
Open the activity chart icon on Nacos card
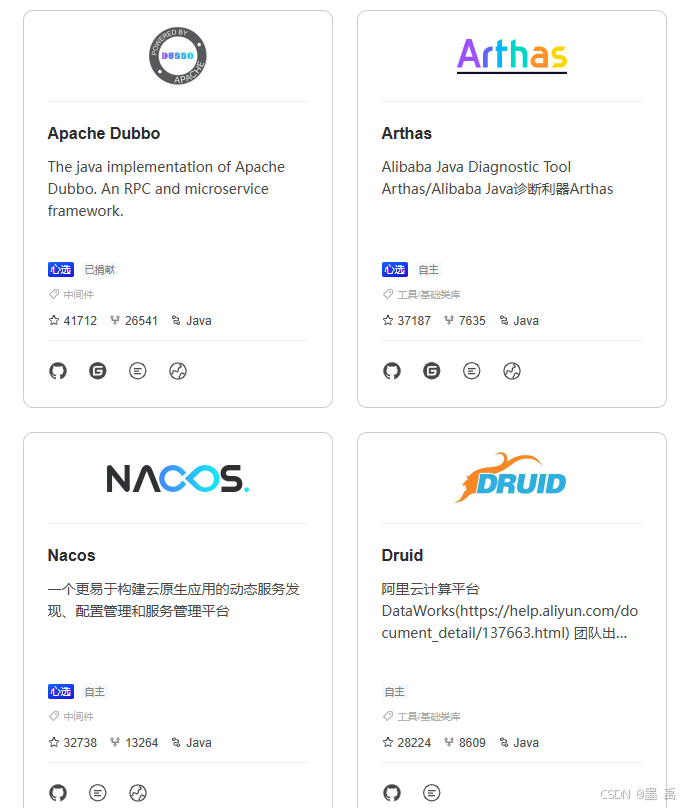point(138,793)
